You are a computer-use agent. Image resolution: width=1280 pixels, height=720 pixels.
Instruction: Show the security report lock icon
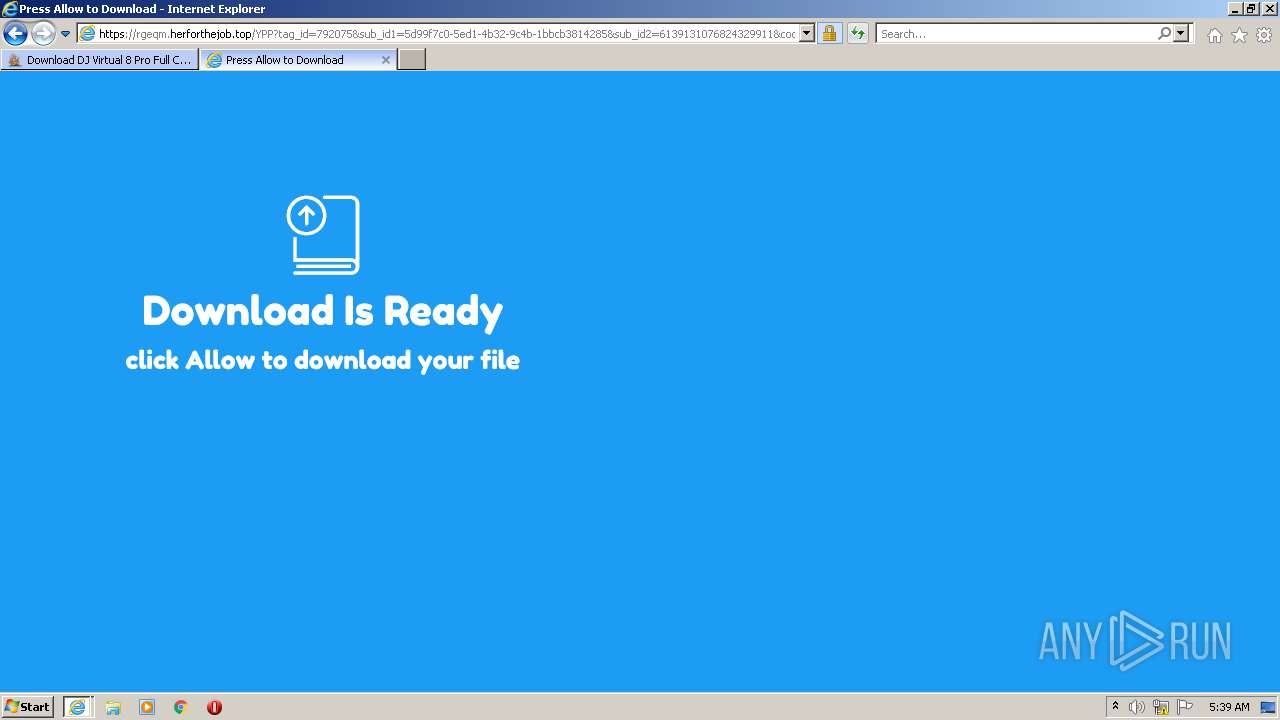pos(829,34)
